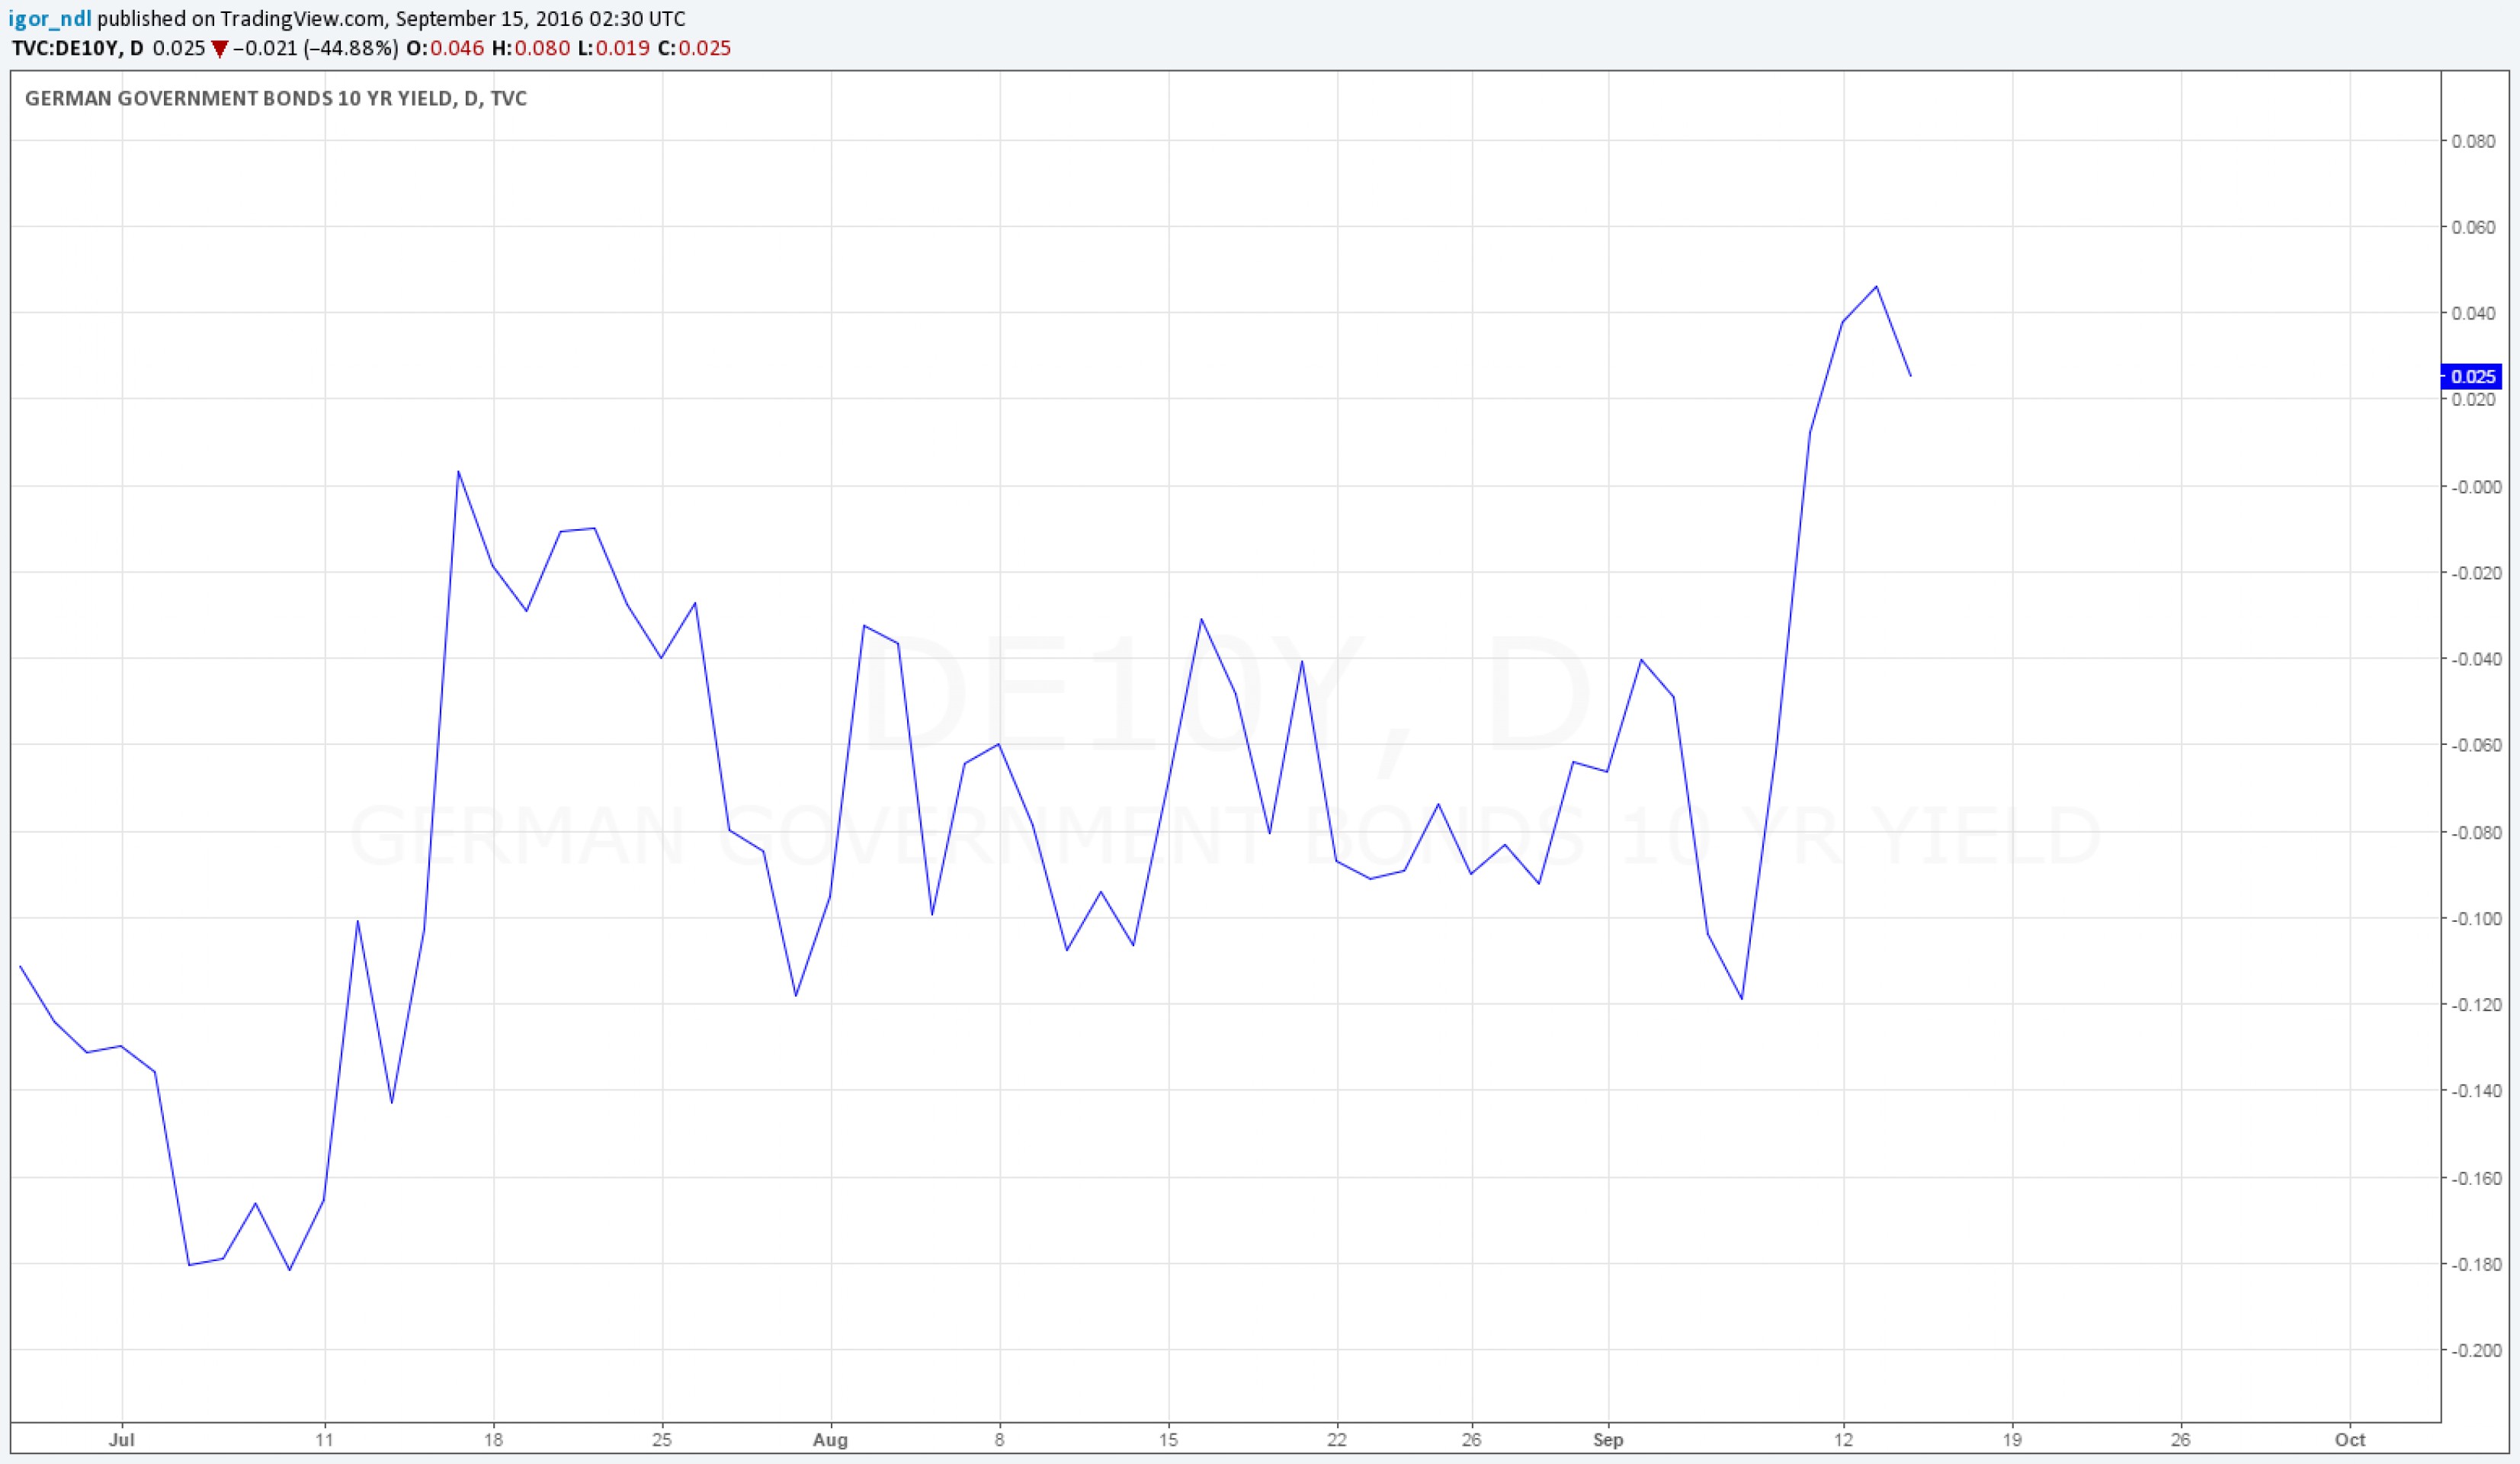The width and height of the screenshot is (2520, 1464).
Task: Click the Jul label on time axis
Action: (x=121, y=1440)
